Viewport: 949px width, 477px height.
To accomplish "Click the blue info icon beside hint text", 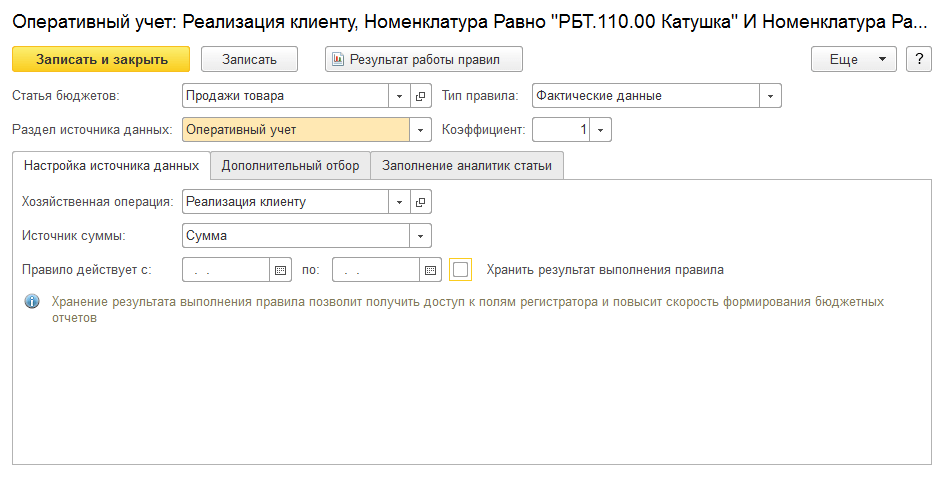I will (x=32, y=301).
